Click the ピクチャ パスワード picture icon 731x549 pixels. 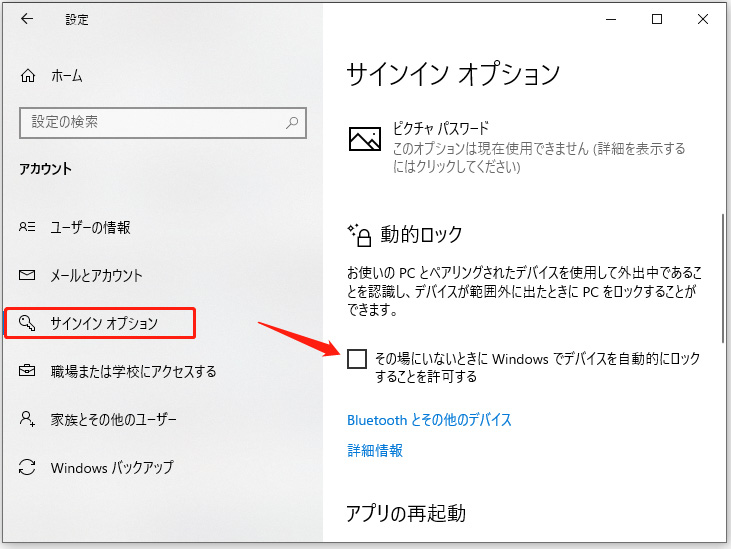pyautogui.click(x=365, y=139)
